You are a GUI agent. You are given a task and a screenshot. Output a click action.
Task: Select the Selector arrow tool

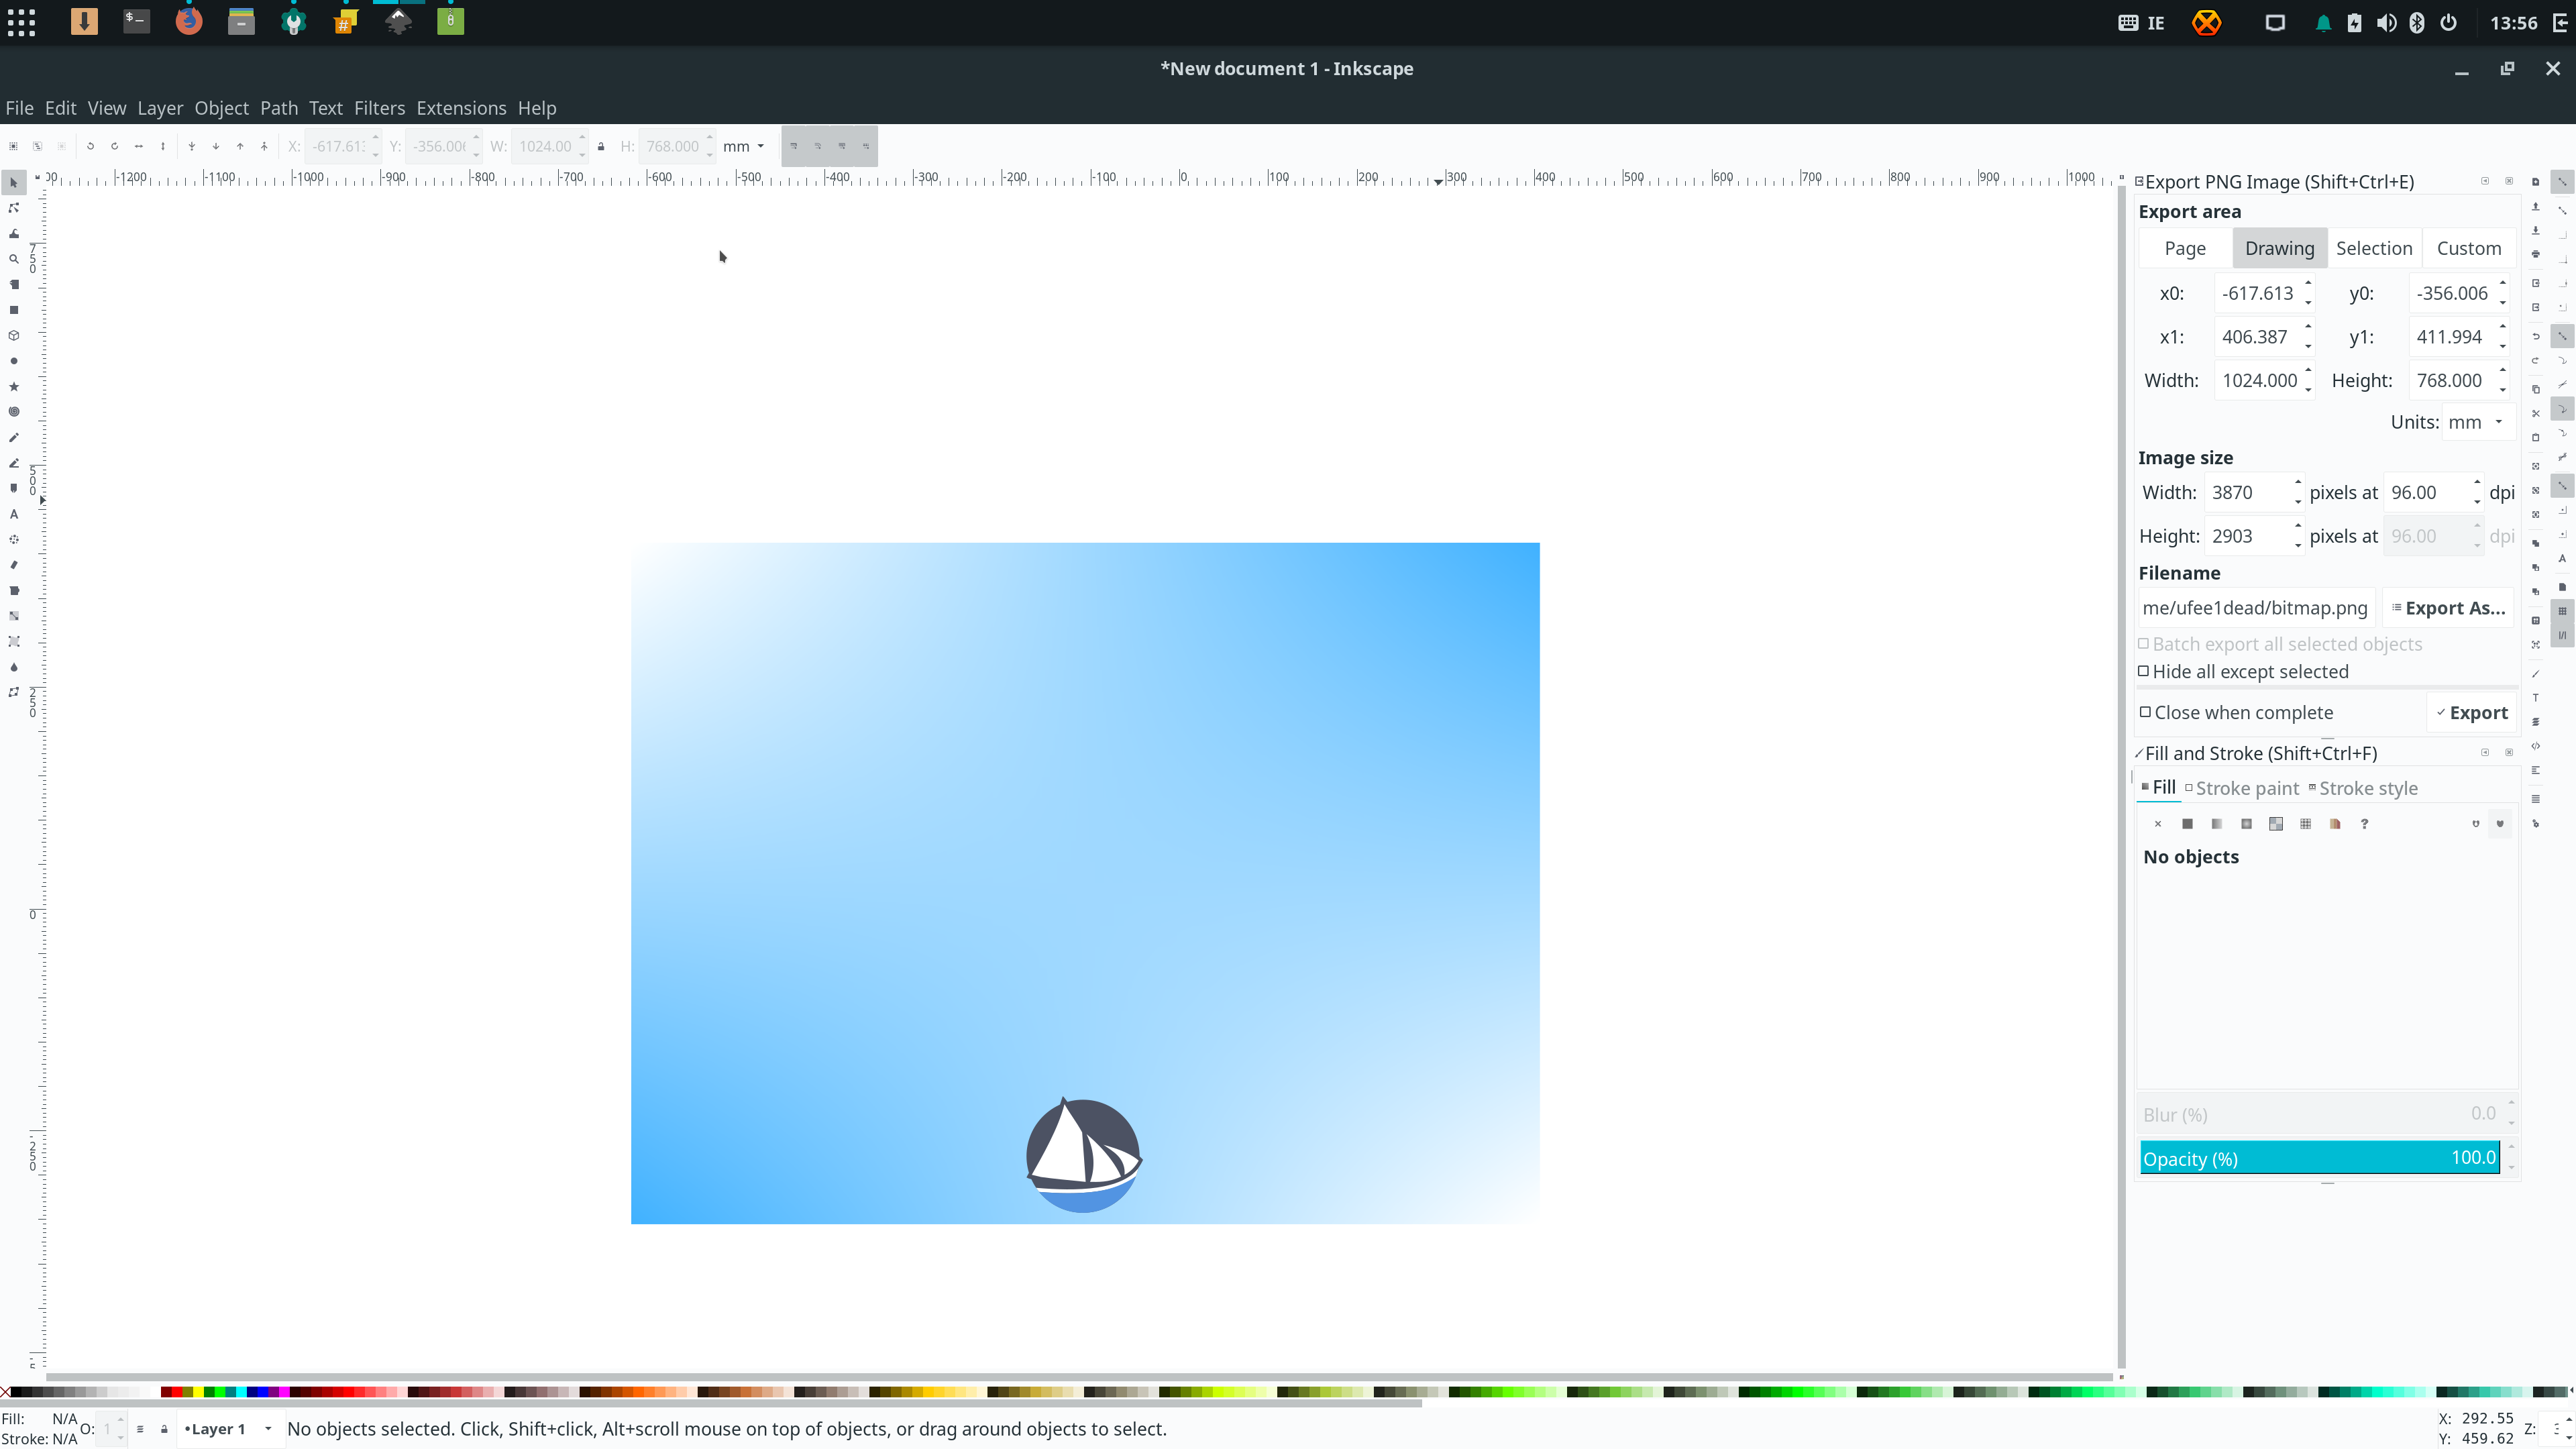coord(14,183)
